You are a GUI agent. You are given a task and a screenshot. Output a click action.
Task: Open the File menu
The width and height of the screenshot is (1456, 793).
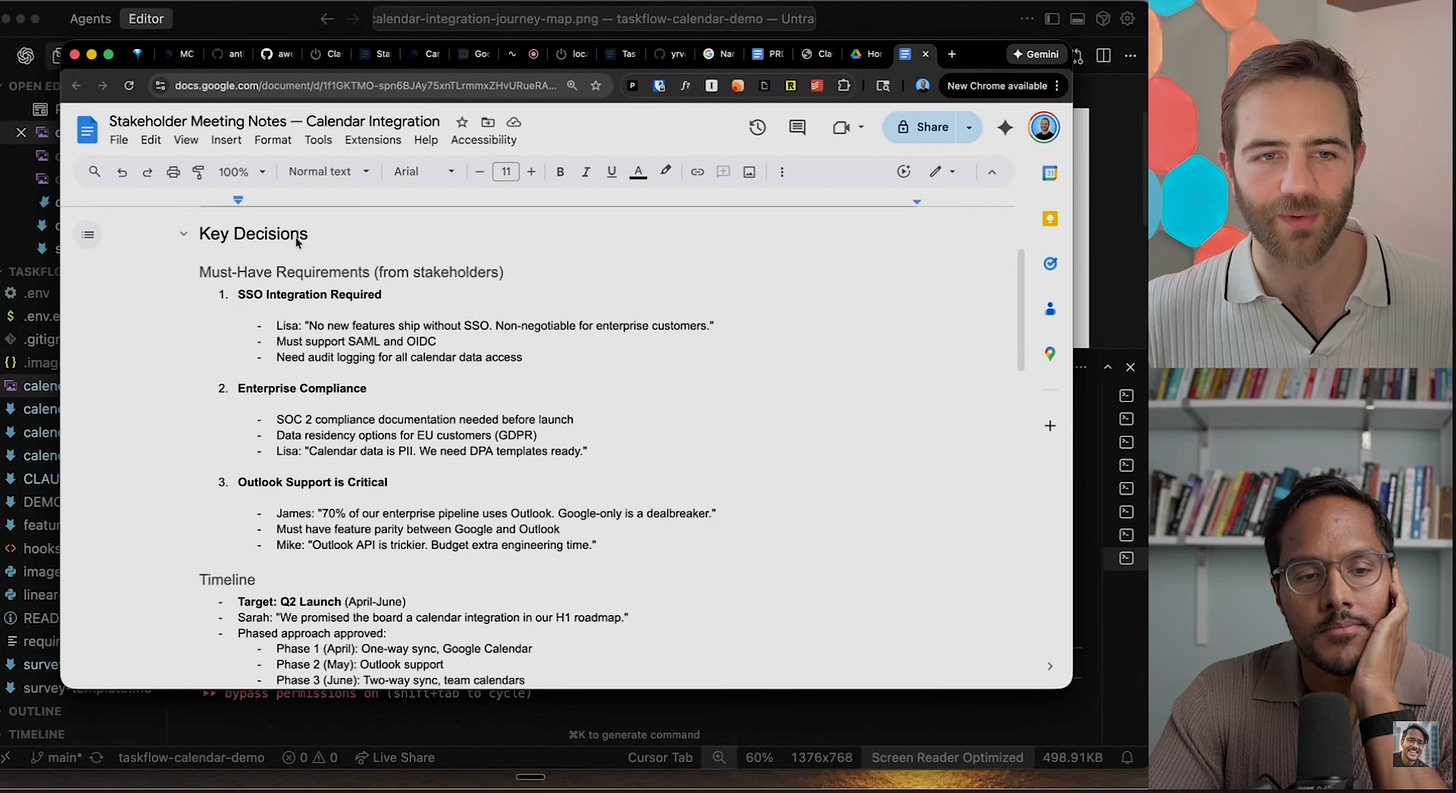(119, 140)
